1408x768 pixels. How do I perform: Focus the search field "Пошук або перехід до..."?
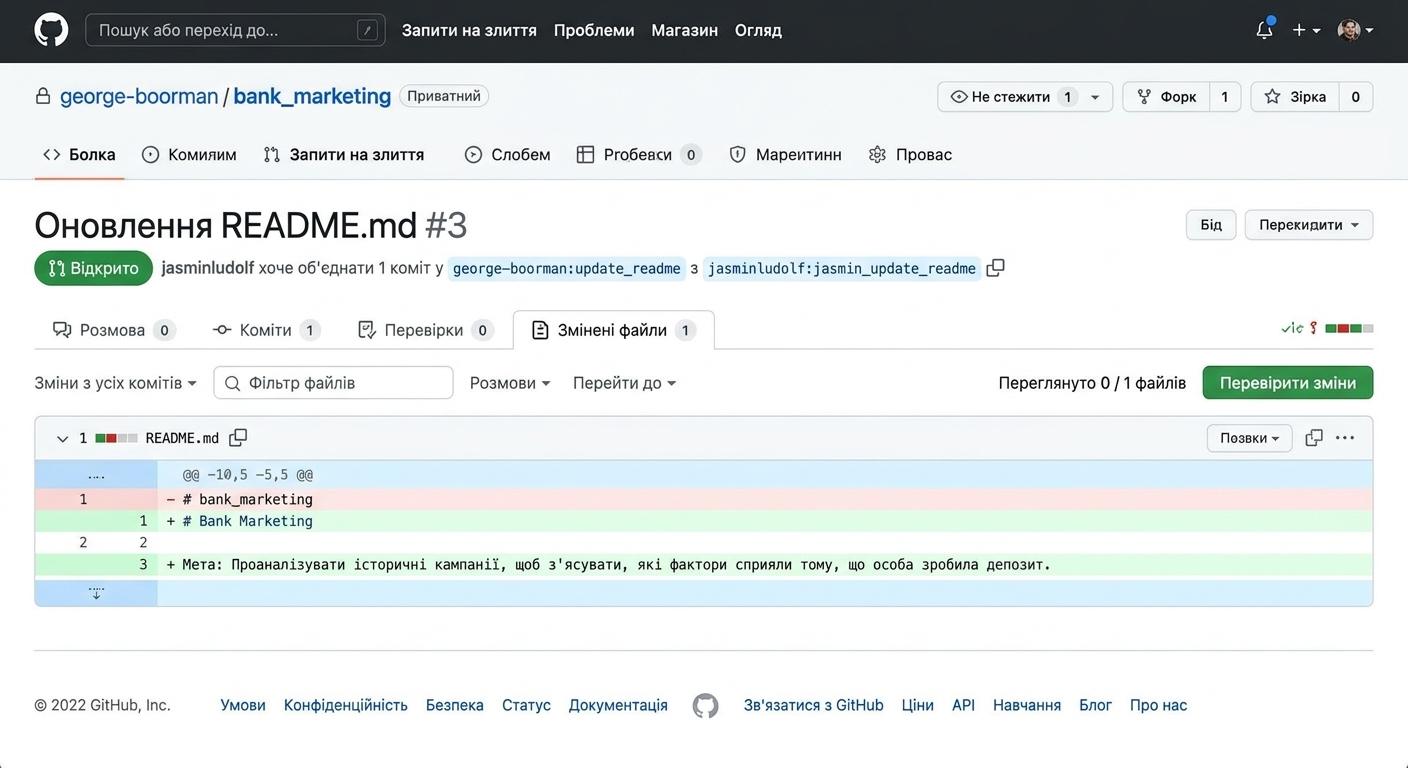click(x=235, y=30)
